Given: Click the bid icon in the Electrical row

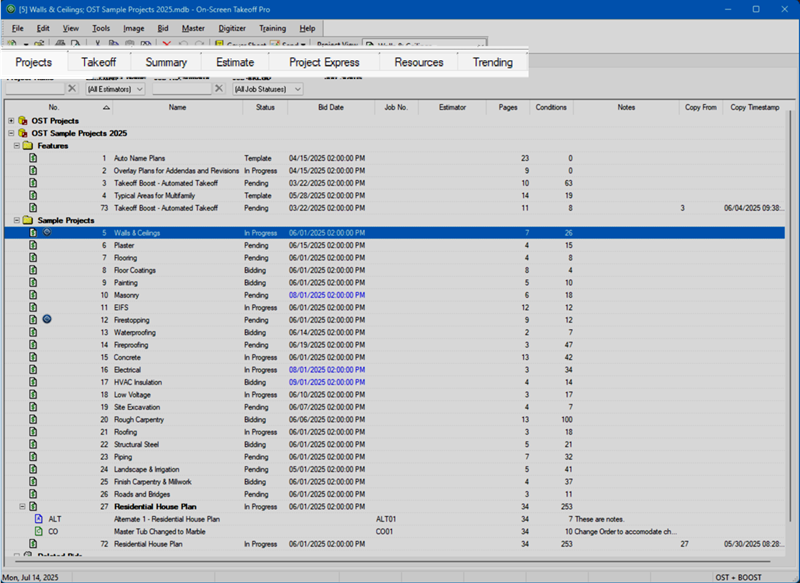Looking at the screenshot, I should point(33,370).
